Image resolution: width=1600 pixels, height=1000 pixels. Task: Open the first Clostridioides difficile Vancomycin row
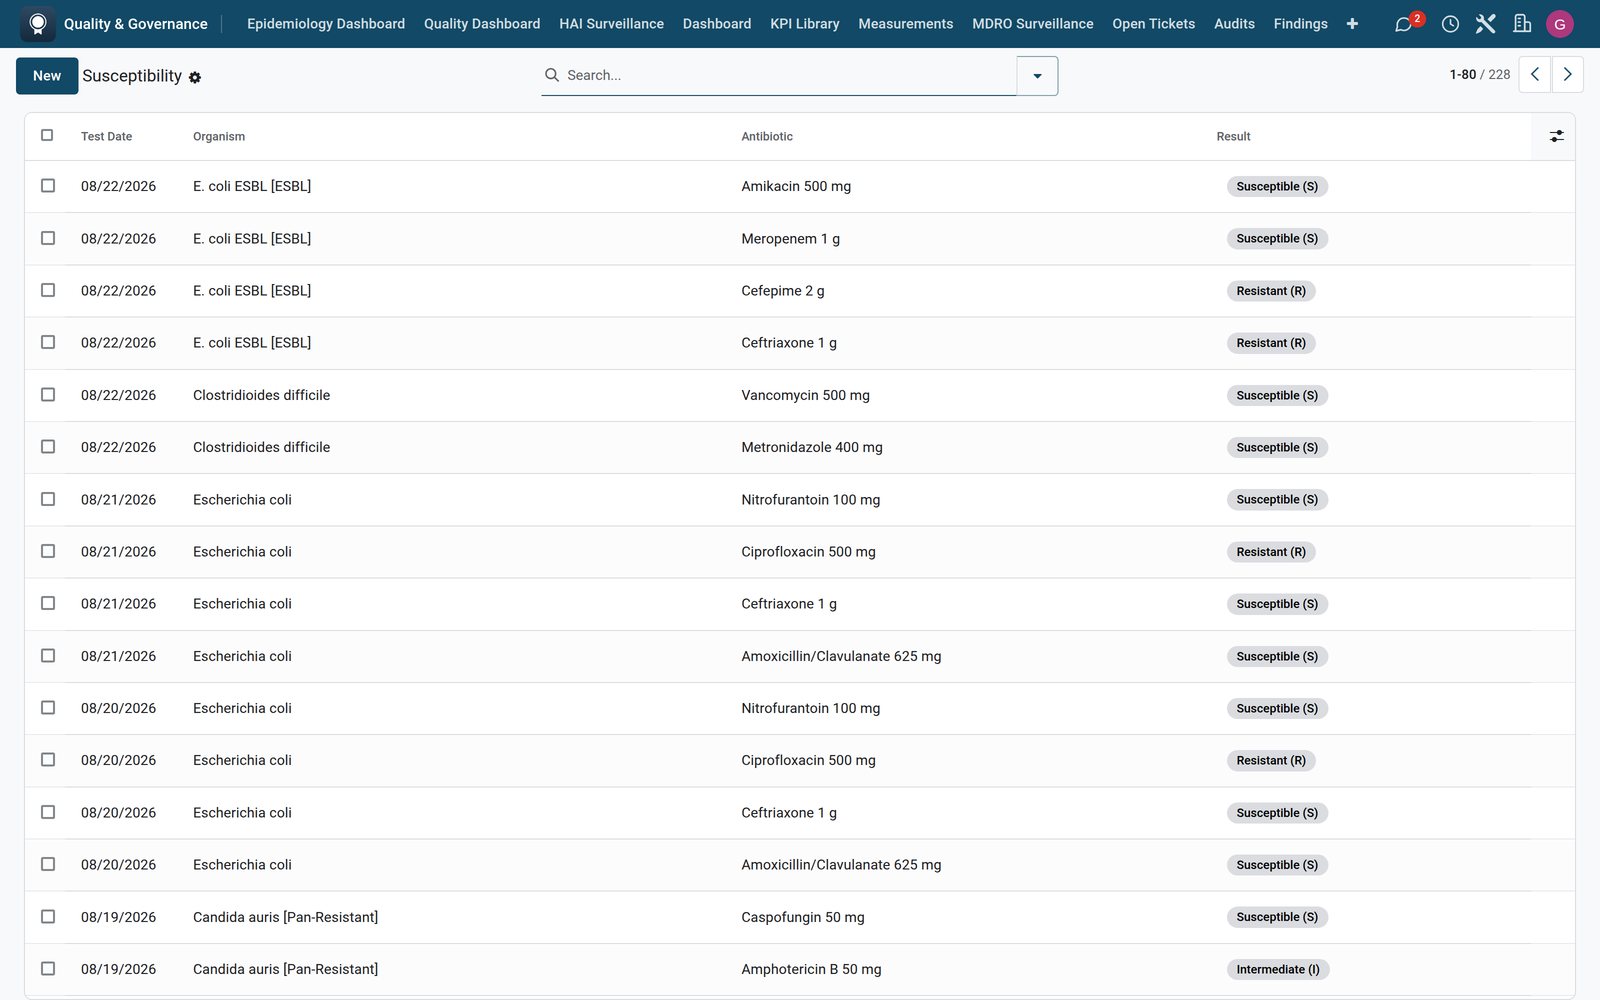pyautogui.click(x=800, y=395)
